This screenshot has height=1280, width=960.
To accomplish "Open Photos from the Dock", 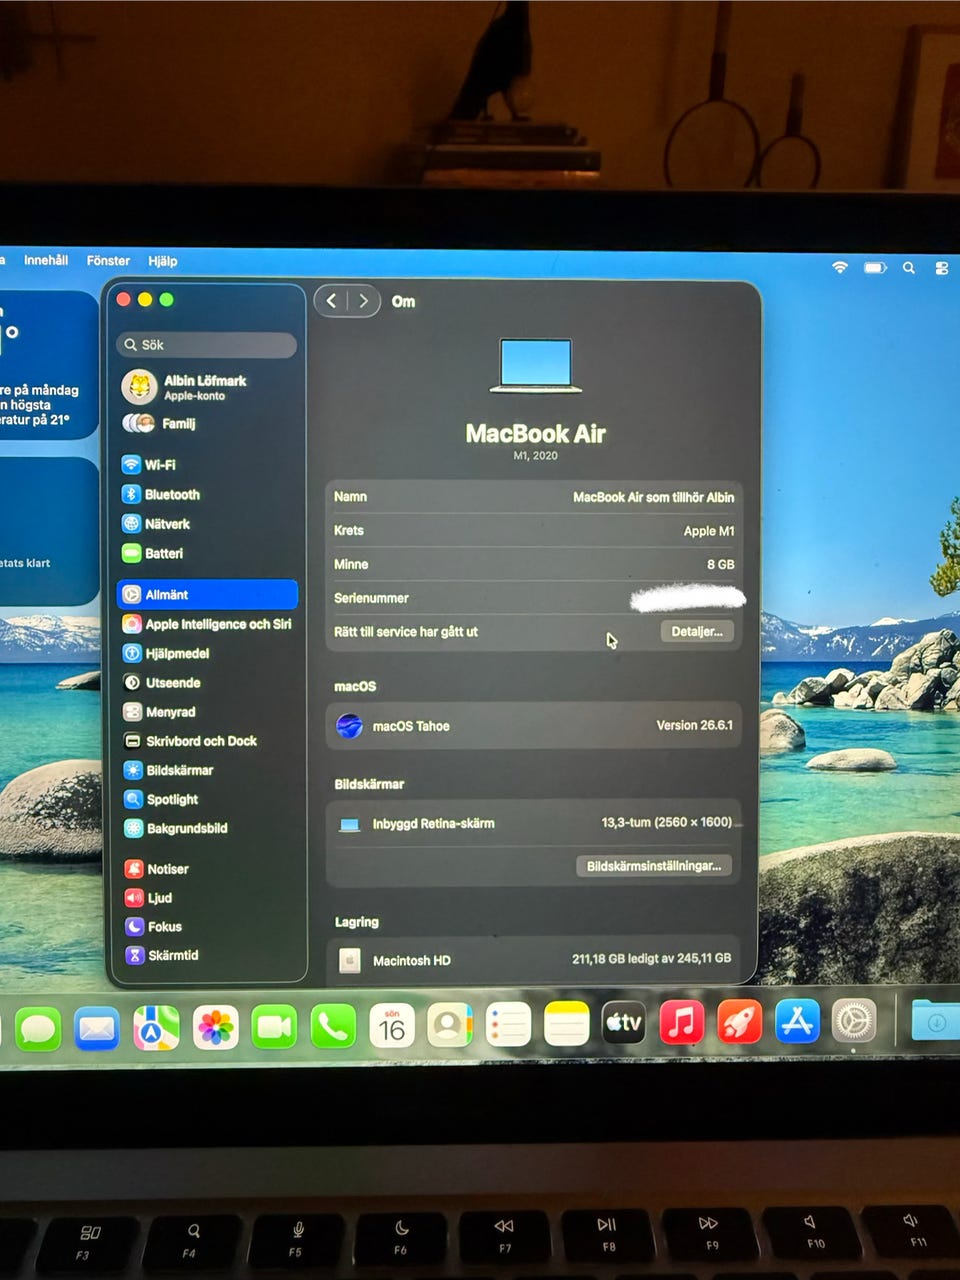I will (215, 1027).
